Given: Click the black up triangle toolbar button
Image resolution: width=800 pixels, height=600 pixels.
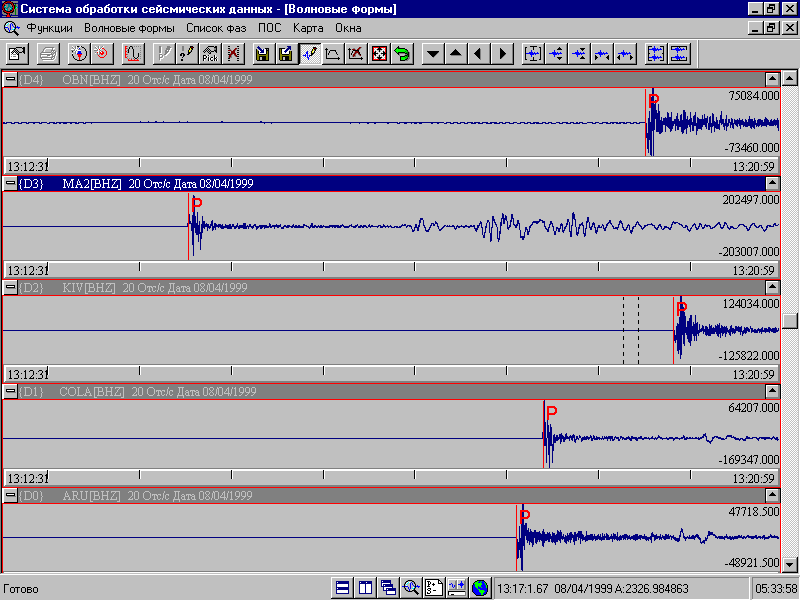Looking at the screenshot, I should 456,54.
